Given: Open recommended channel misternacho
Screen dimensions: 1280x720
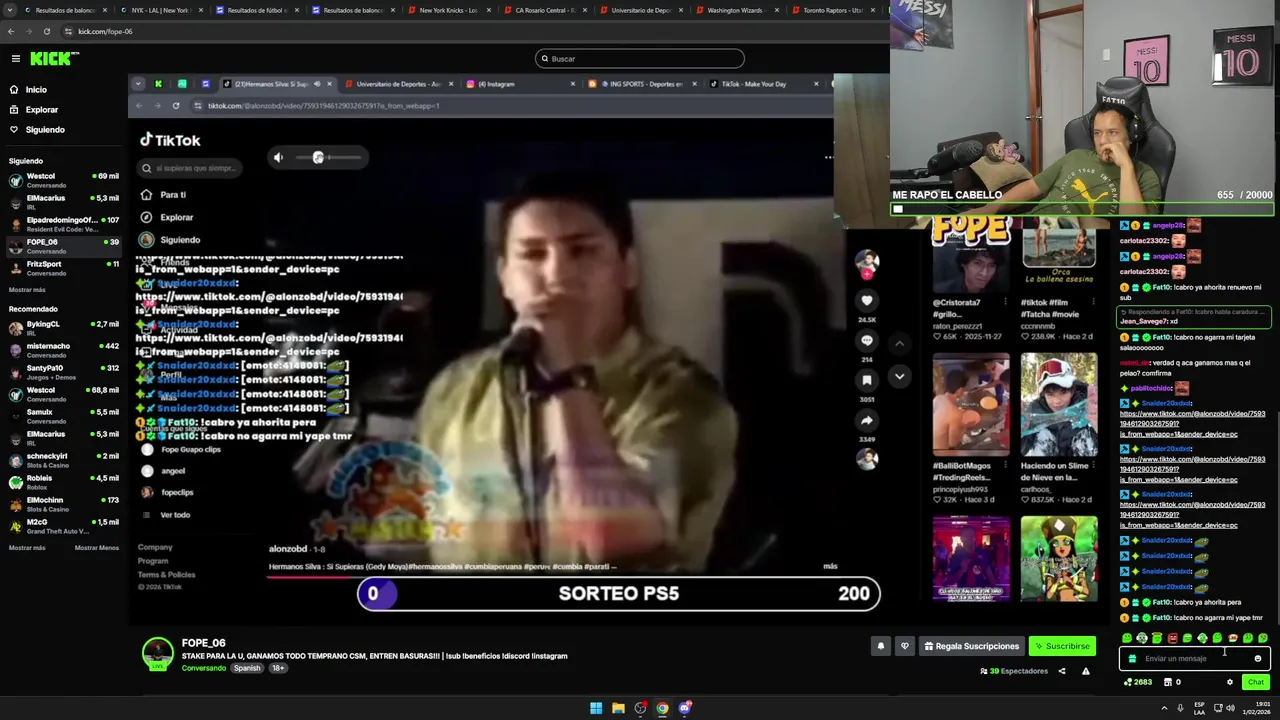Looking at the screenshot, I should point(64,350).
